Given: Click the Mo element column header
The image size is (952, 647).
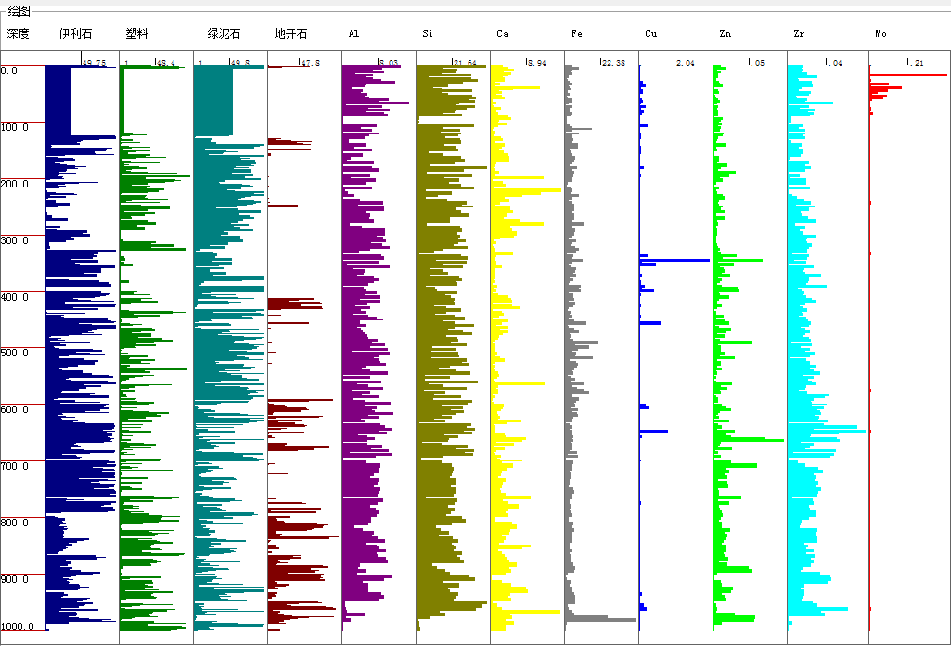Looking at the screenshot, I should point(881,34).
